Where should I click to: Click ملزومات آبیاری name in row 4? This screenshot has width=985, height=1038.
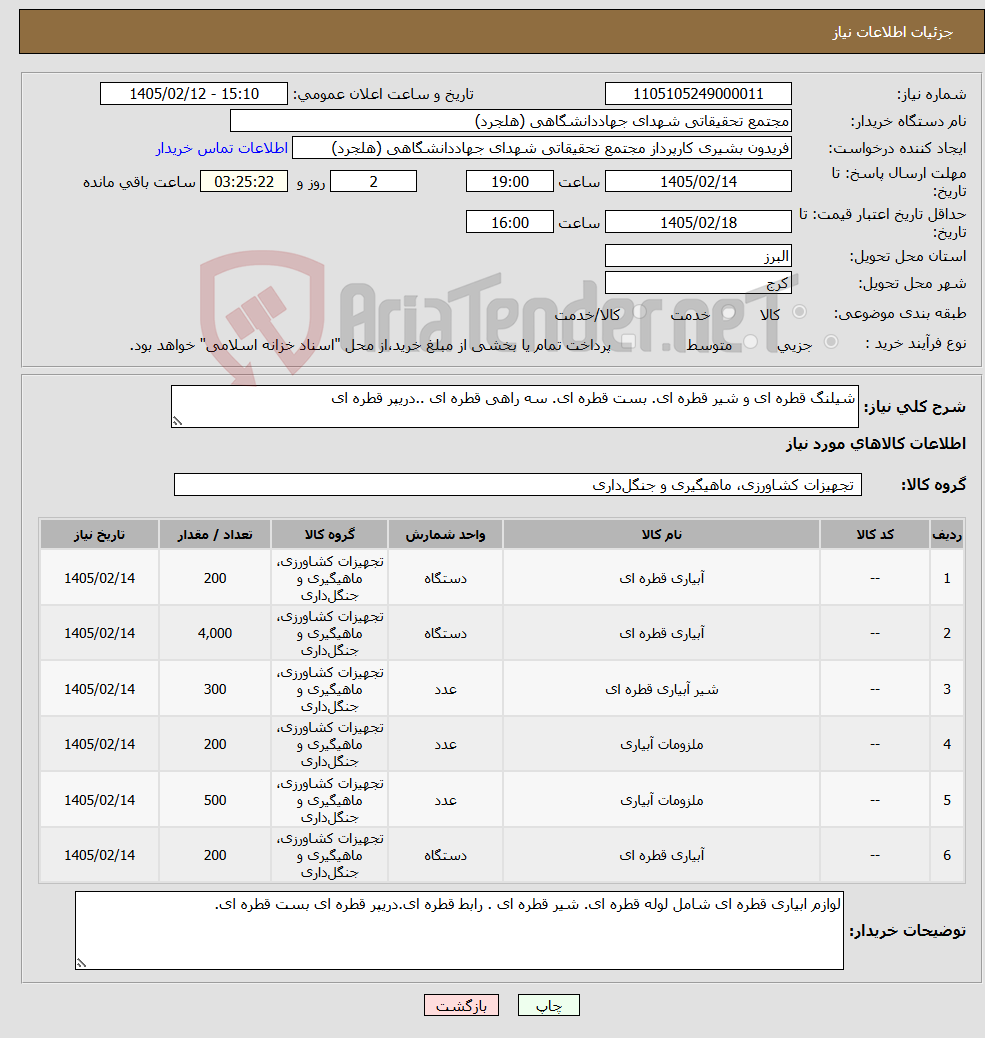(661, 744)
